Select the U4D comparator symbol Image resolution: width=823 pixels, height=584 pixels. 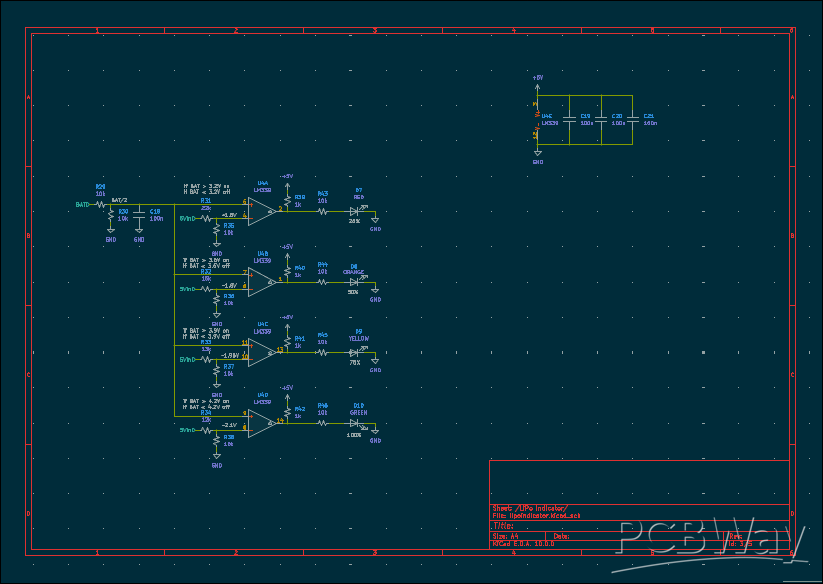tap(260, 422)
